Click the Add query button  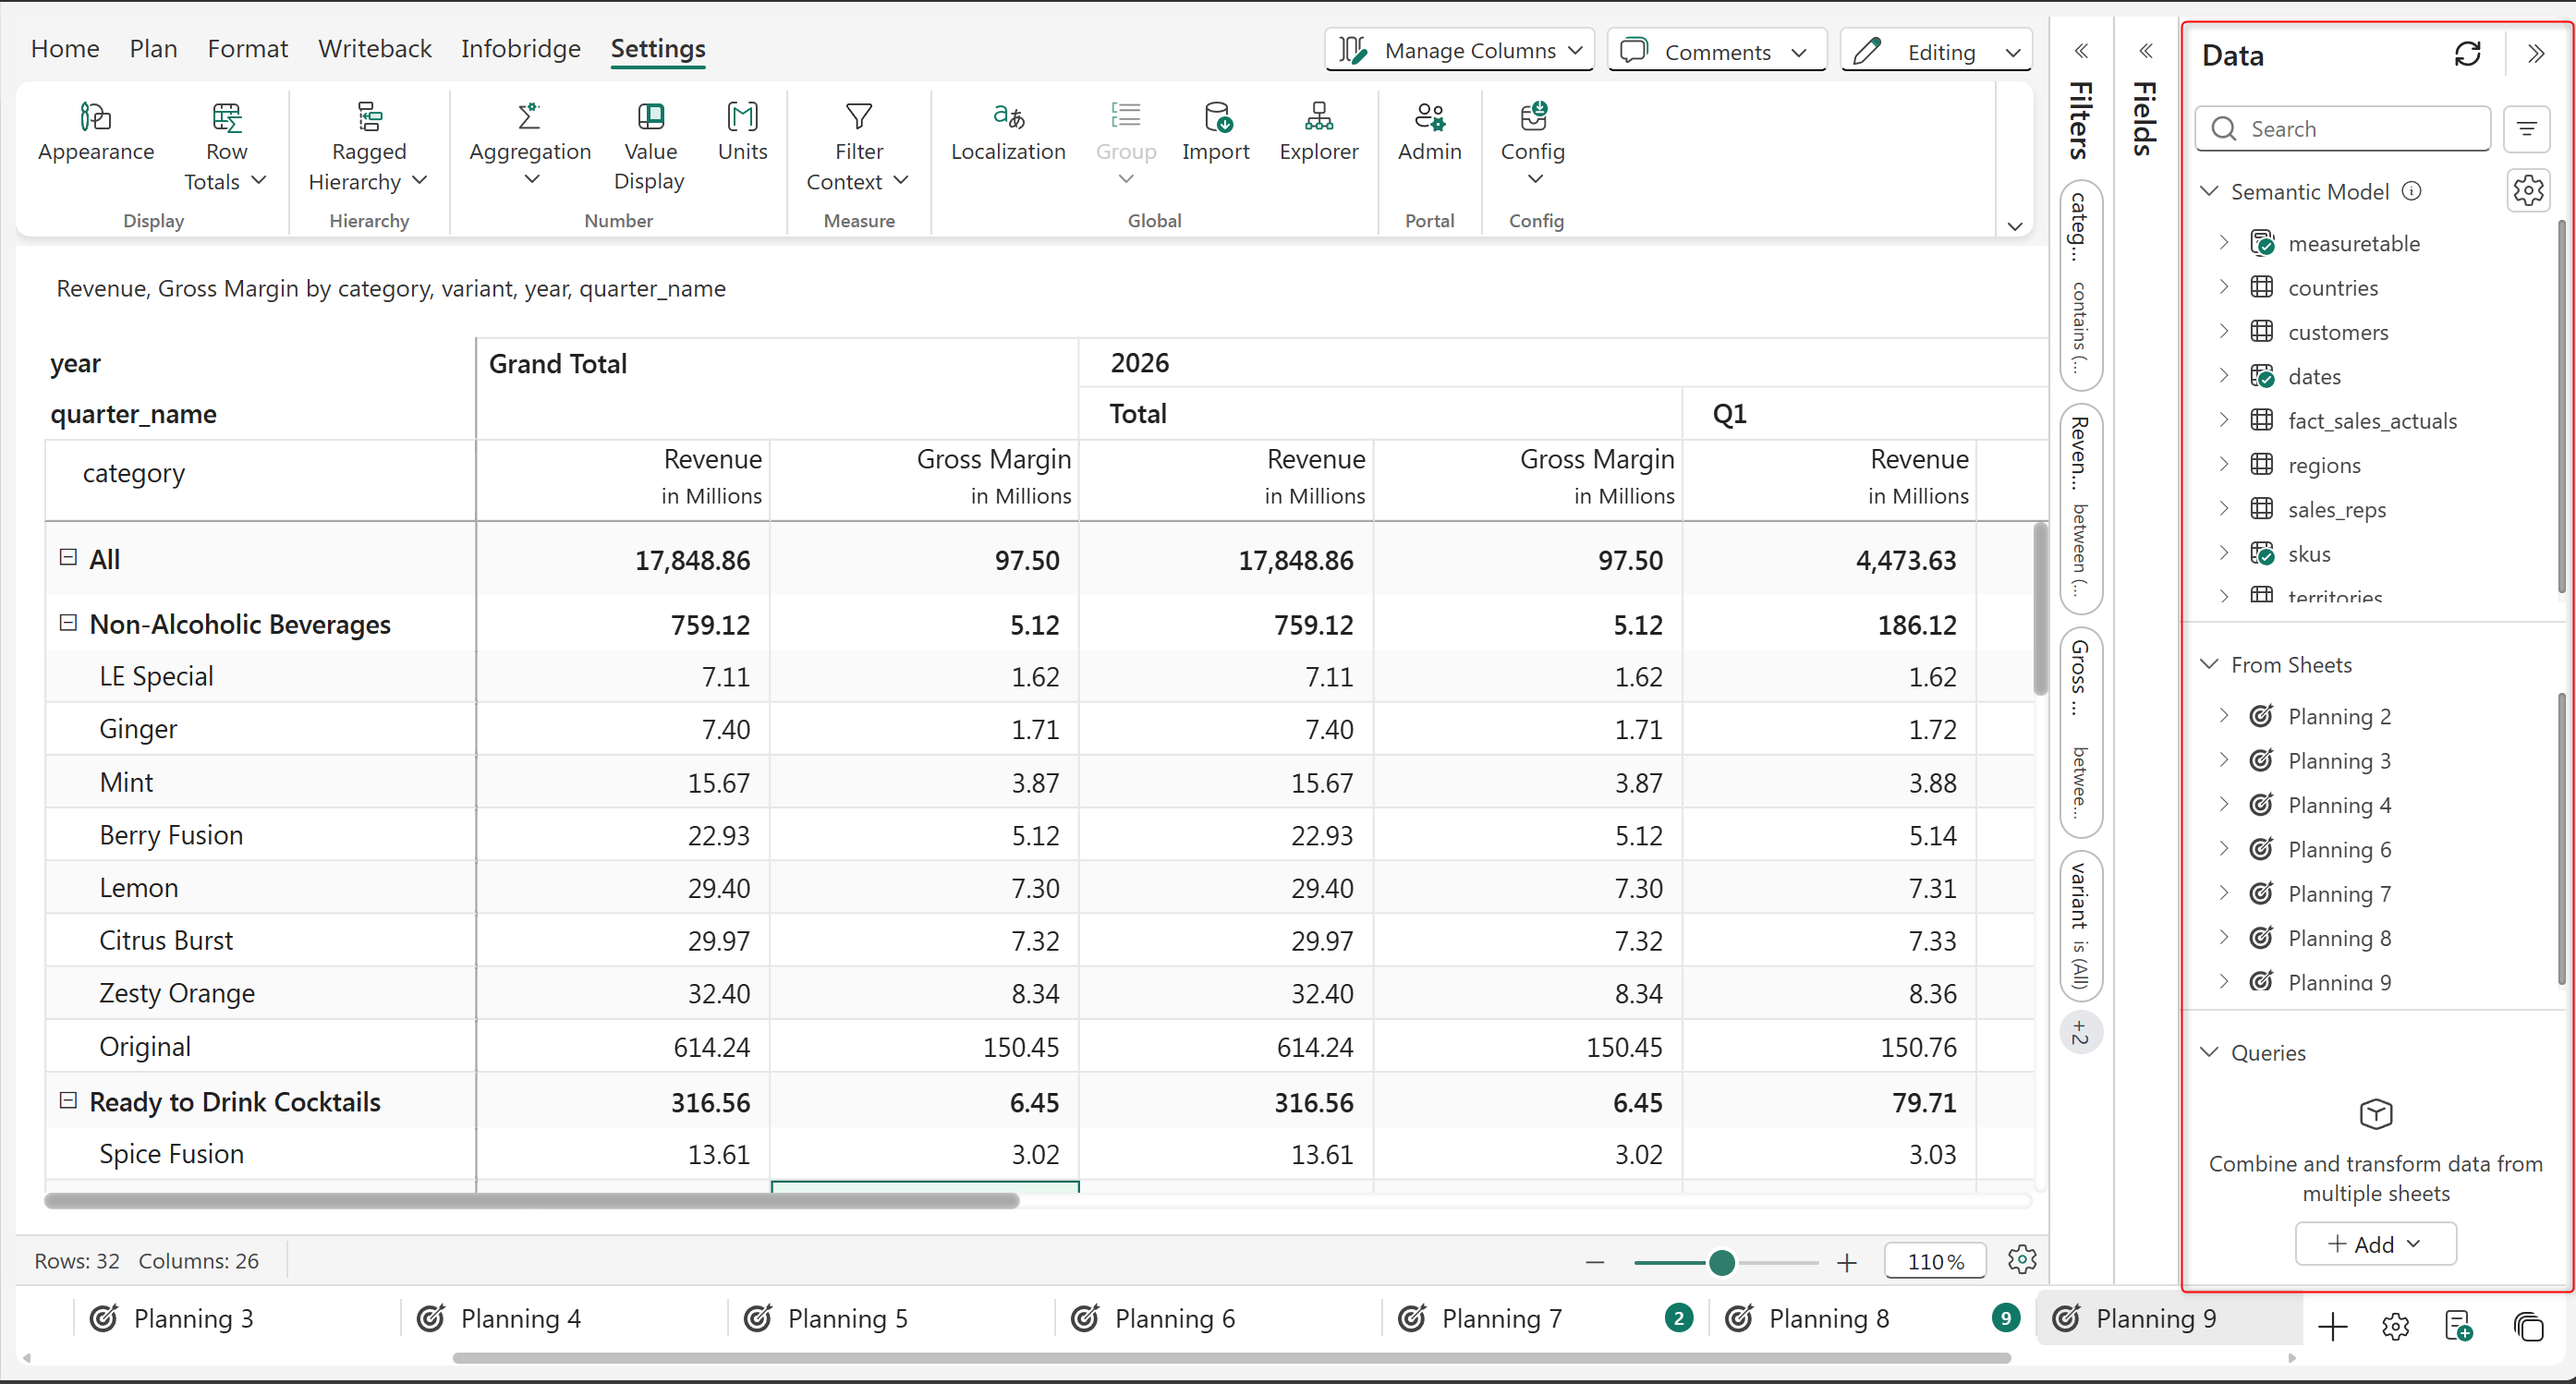[2374, 1243]
